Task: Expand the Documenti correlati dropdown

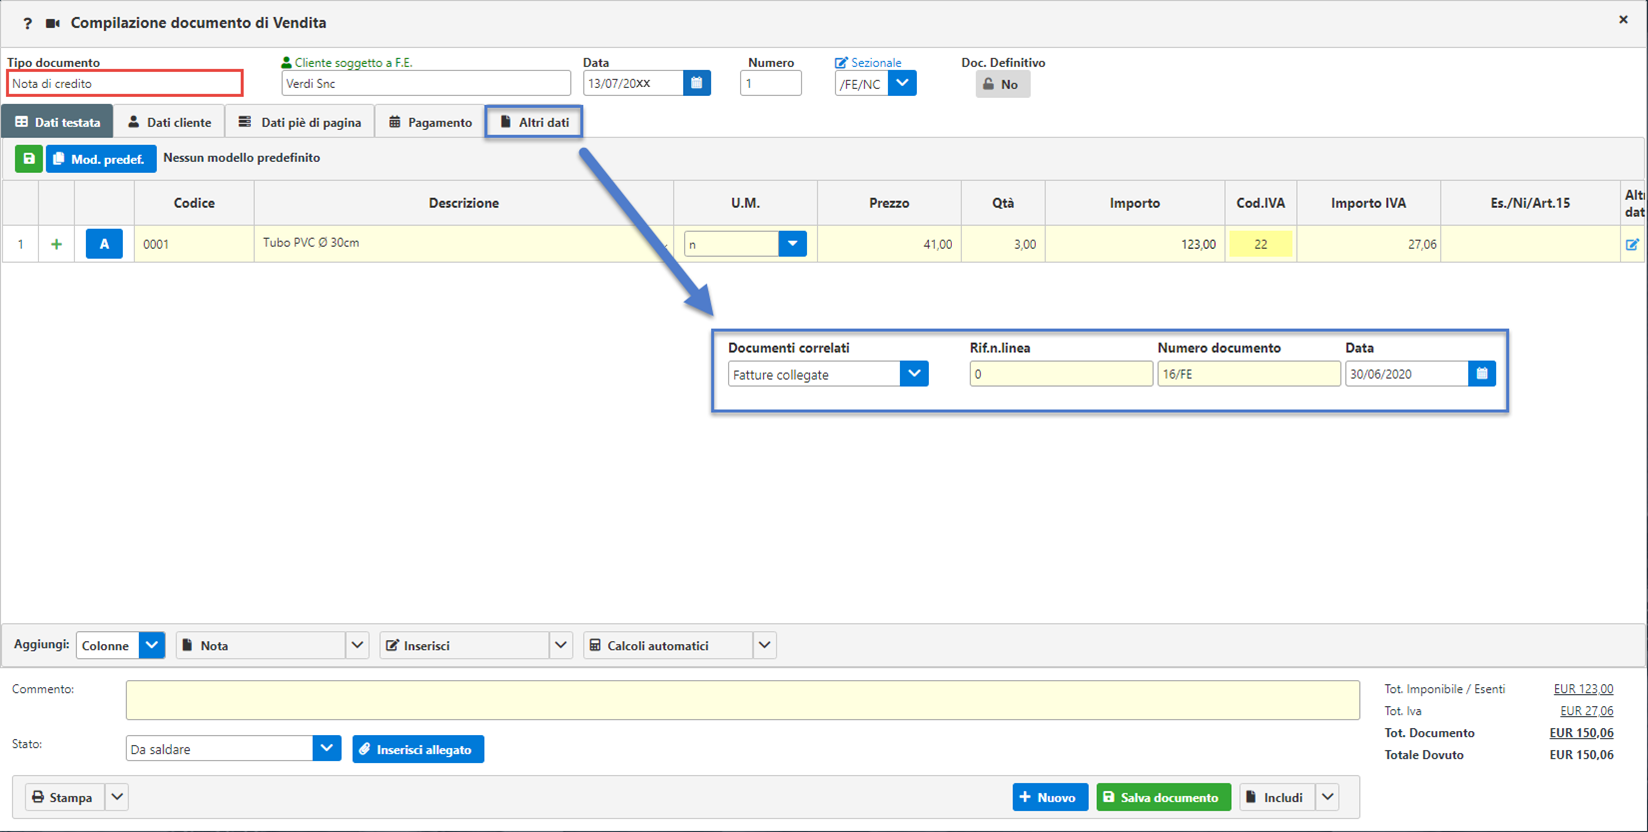Action: (914, 374)
